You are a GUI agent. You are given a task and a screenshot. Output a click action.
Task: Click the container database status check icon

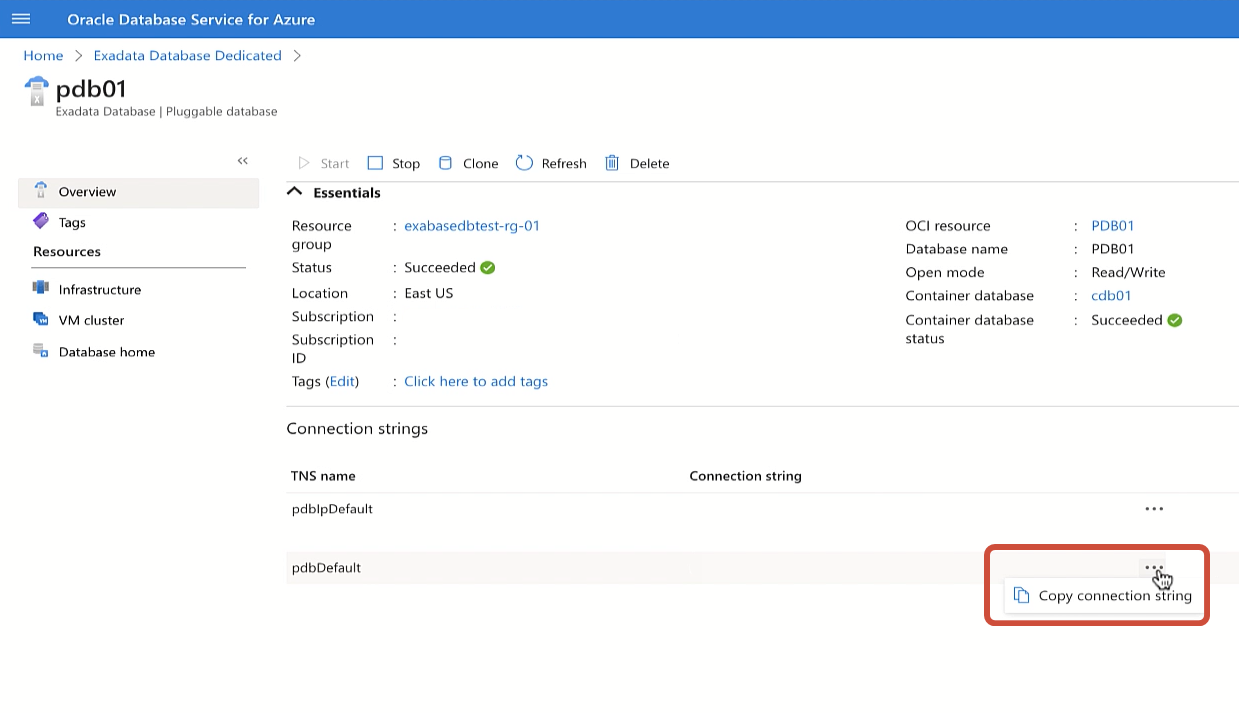[x=1175, y=320]
